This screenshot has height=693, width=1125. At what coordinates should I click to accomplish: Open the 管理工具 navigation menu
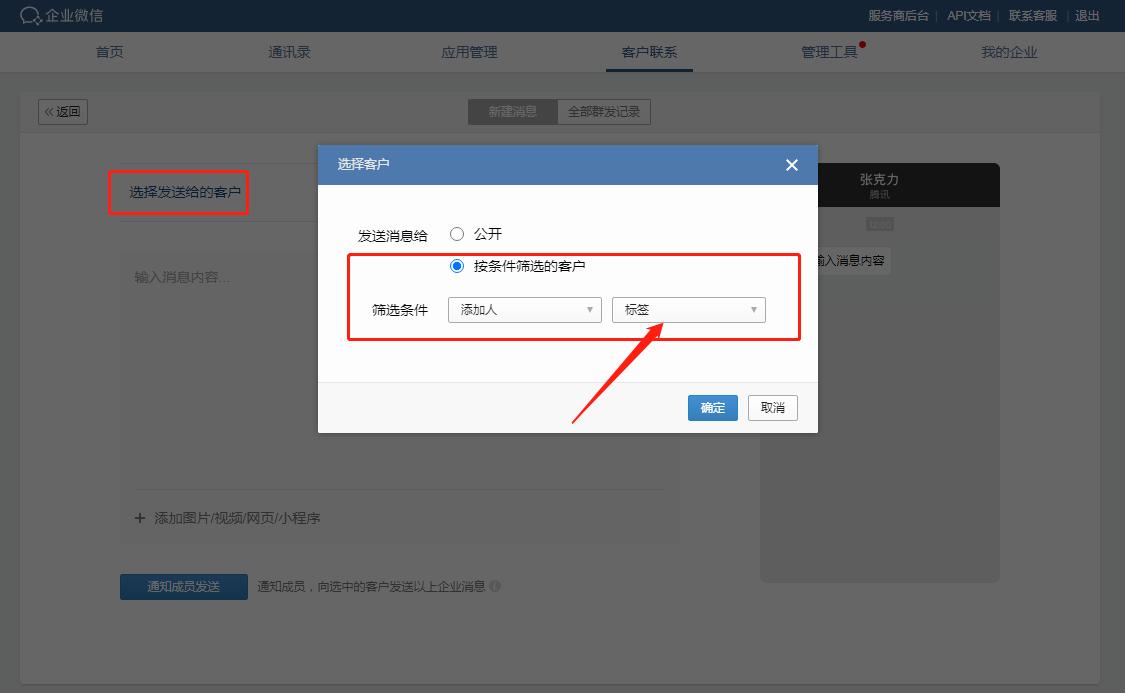tap(829, 52)
